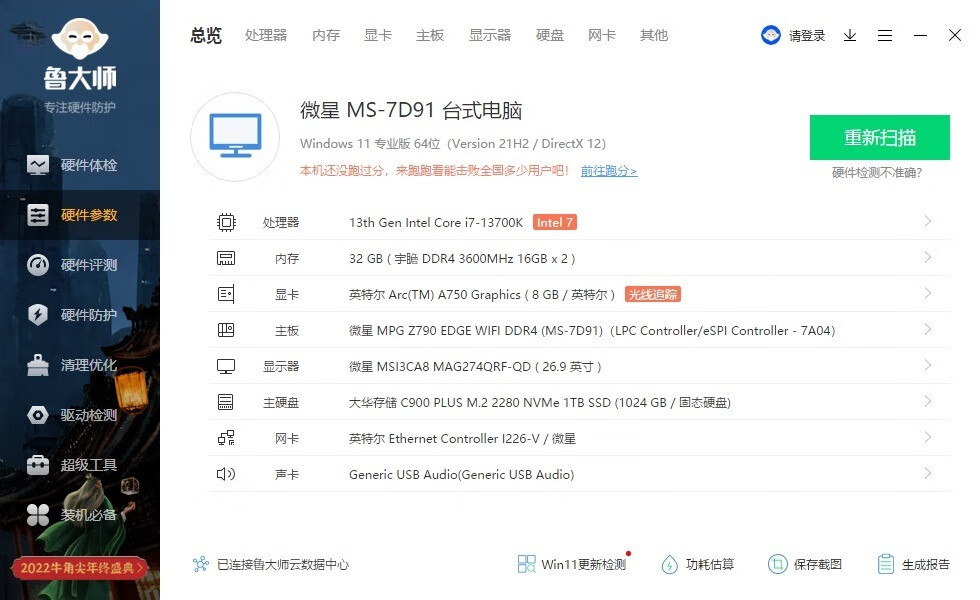
Task: Expand the 显示器 row chevron
Action: click(928, 365)
